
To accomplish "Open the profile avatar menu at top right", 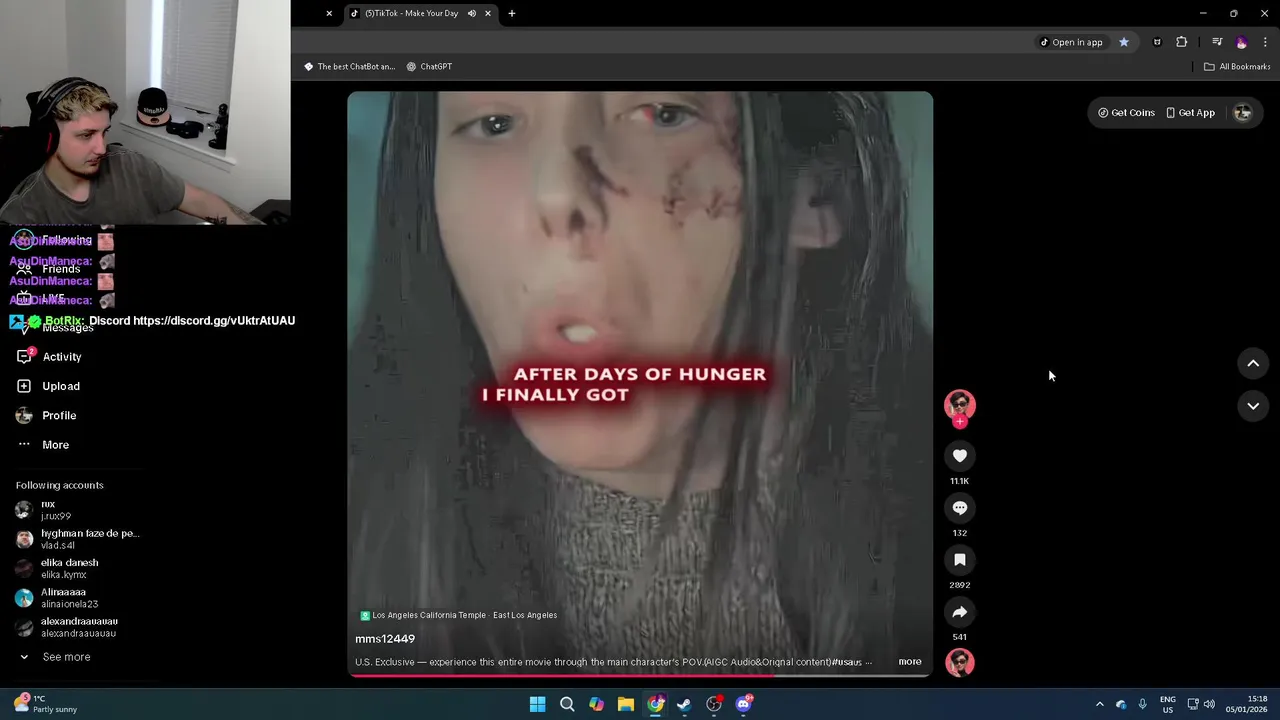I will [1243, 113].
